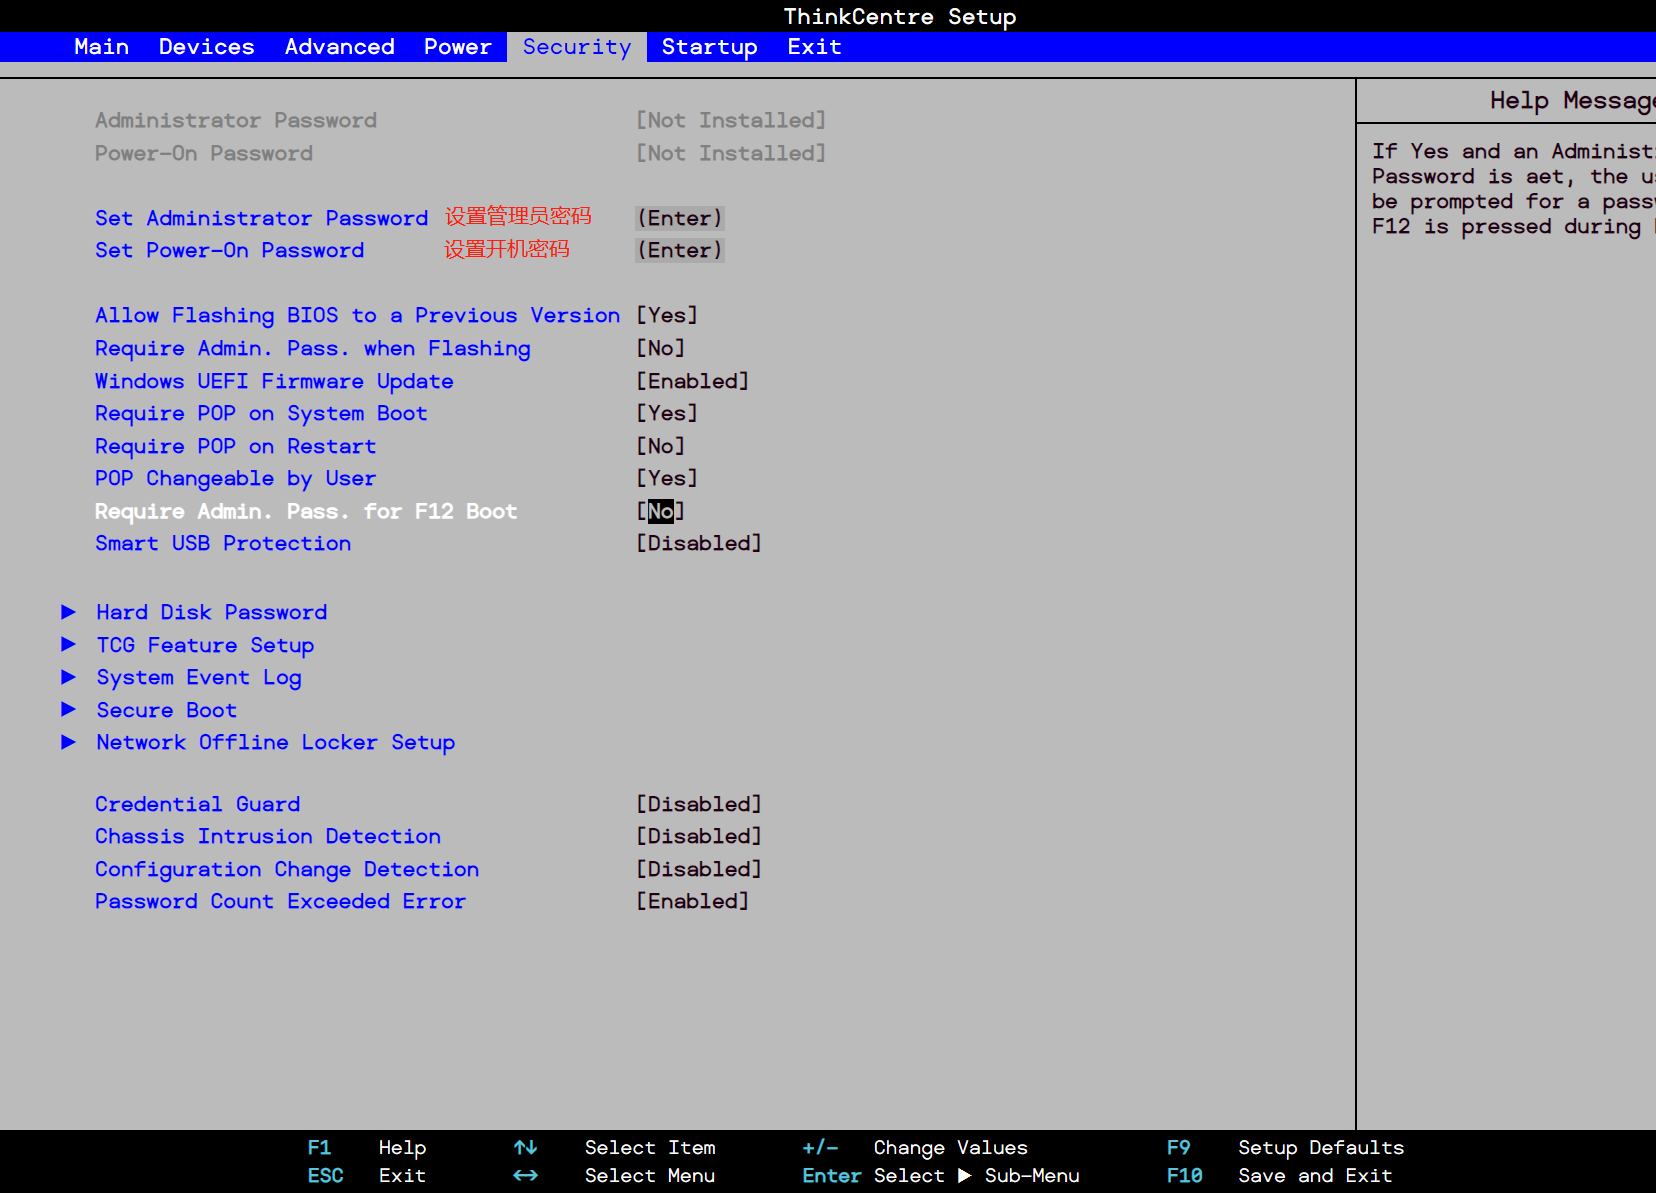
Task: Toggle Allow Flashing BIOS to Previous Version
Action: pyautogui.click(x=666, y=314)
